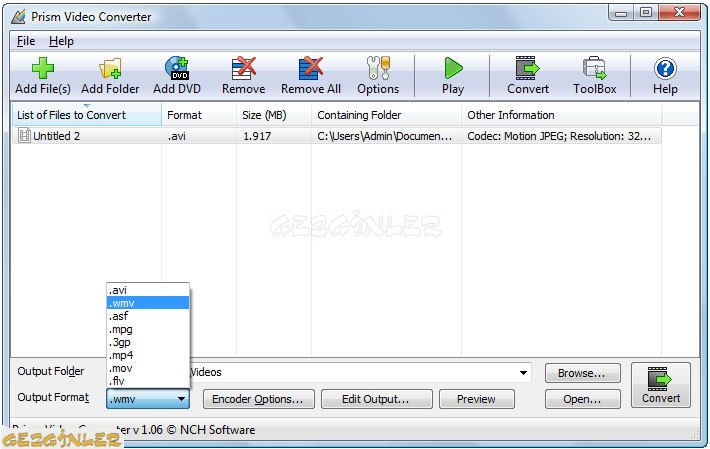Viewport: 710px width, 449px height.
Task: Click the Encoder Options... button
Action: coord(259,399)
